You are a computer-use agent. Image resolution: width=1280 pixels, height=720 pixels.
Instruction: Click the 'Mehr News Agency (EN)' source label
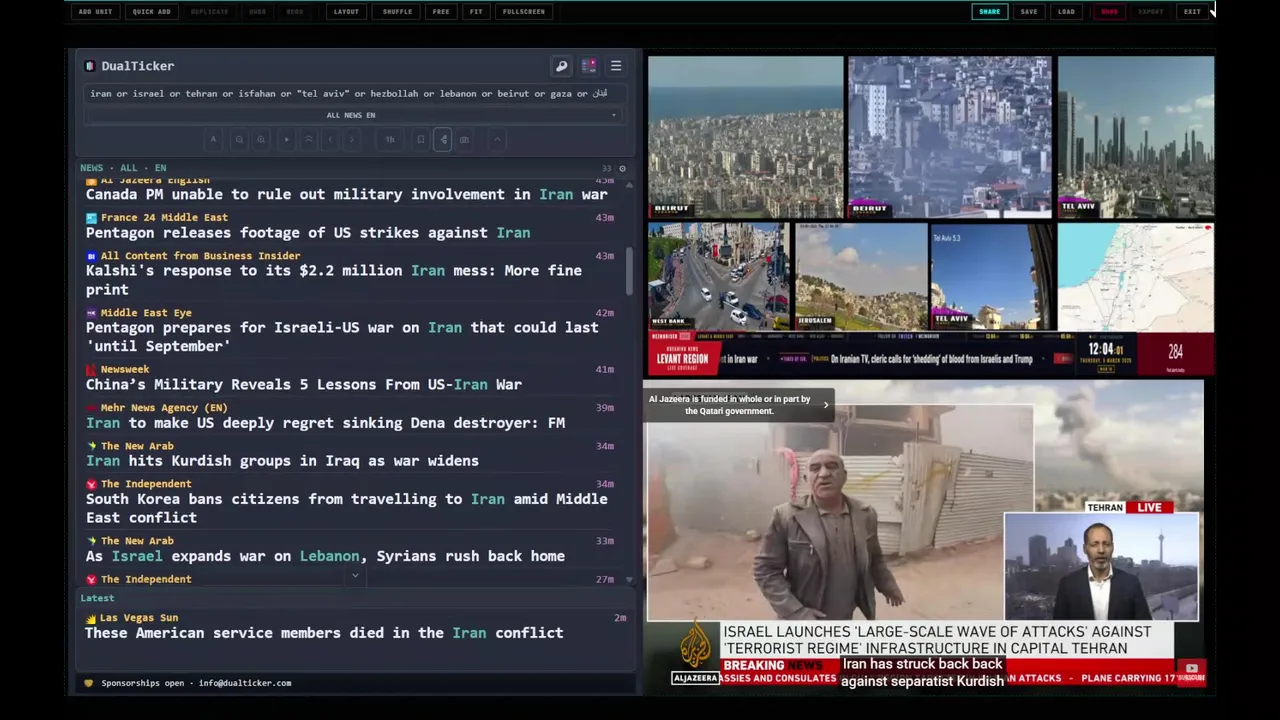(x=164, y=408)
